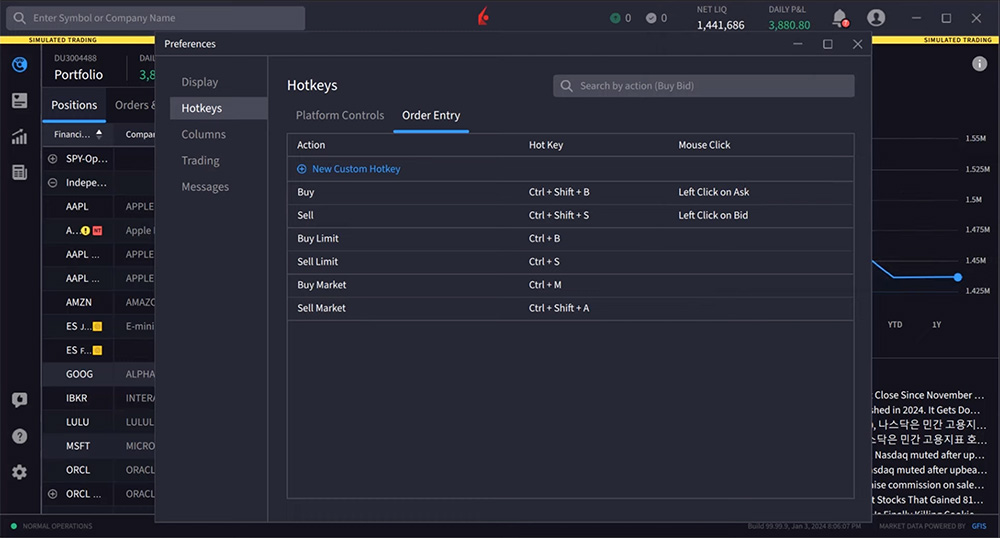Expand the ORCL group at list bottom
Screen dimensions: 1000x538
(x=52, y=494)
